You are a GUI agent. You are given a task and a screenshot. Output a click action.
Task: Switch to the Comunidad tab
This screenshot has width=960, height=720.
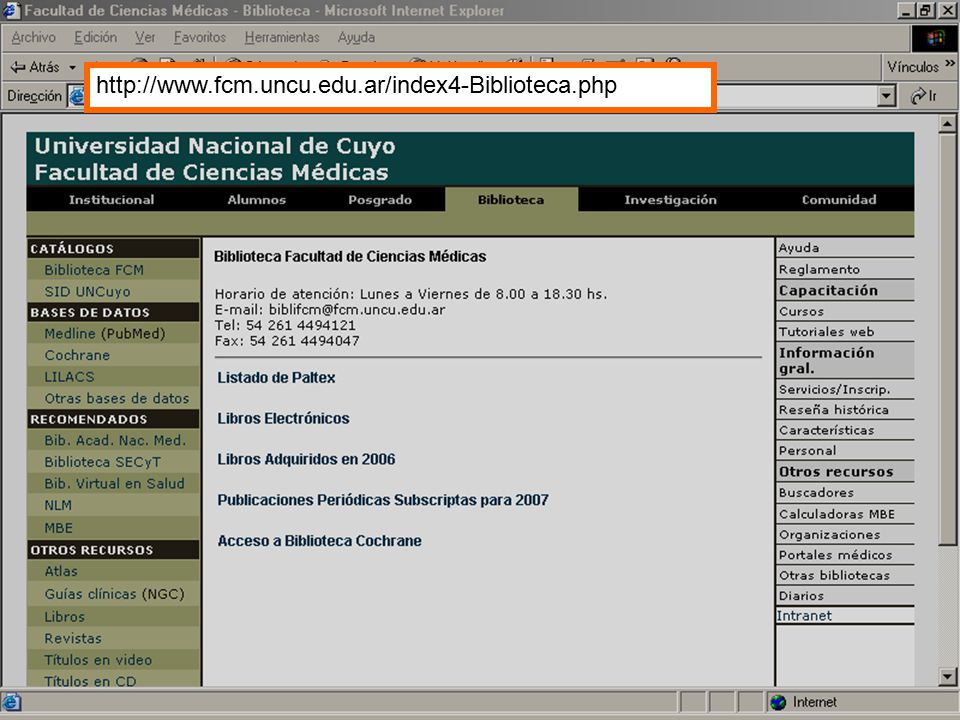click(839, 200)
